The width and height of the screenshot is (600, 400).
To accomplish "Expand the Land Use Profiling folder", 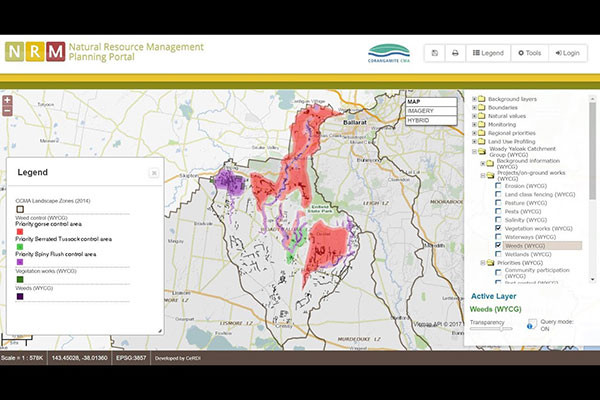I will click(474, 141).
